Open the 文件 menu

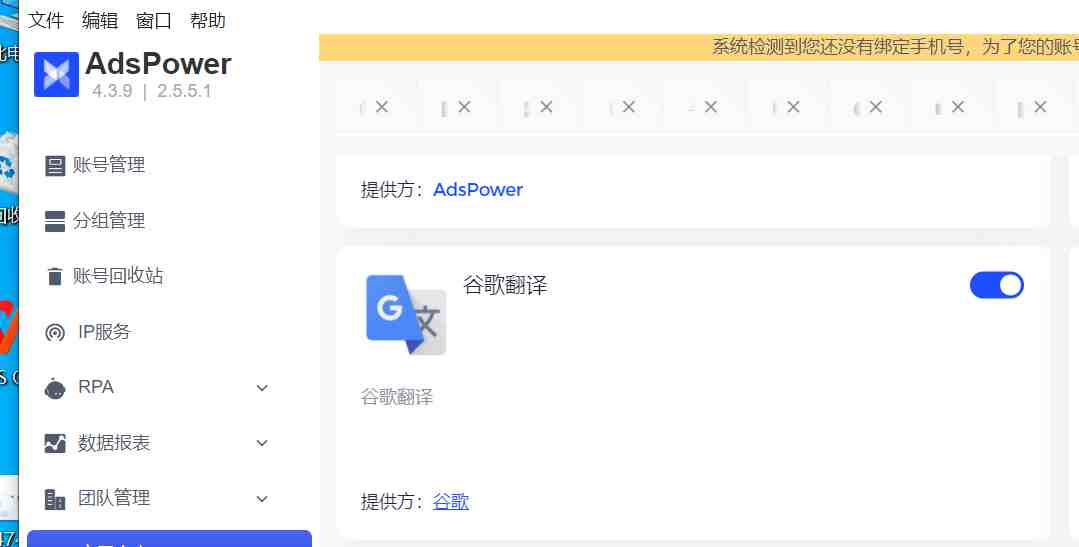46,21
